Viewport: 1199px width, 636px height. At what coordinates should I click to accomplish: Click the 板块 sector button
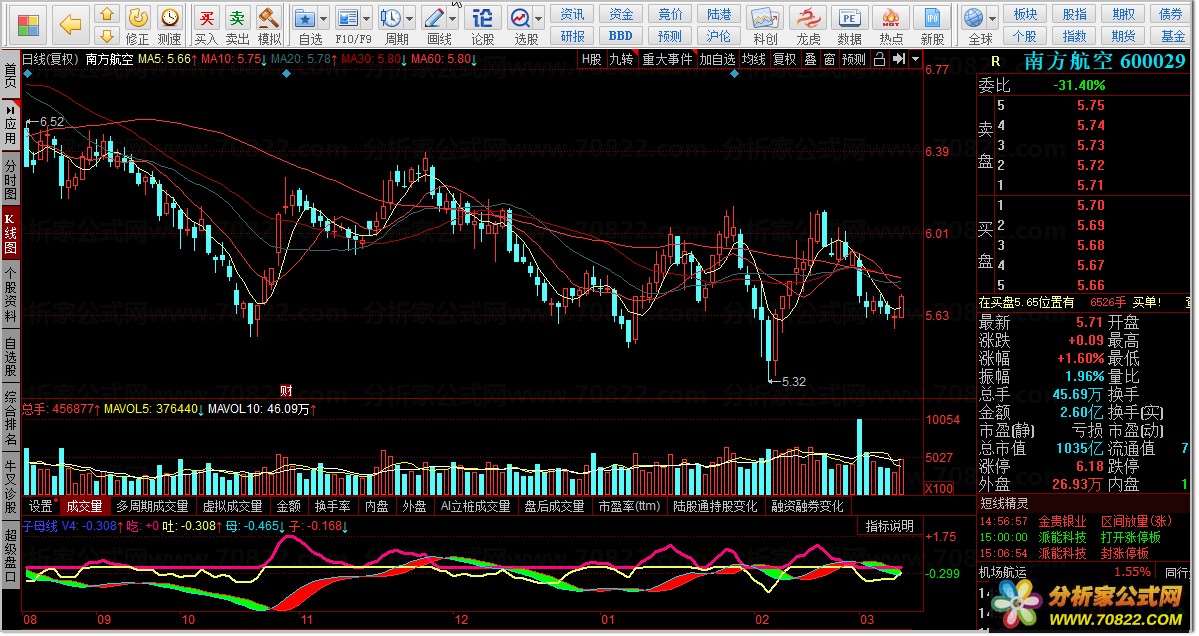[x=1025, y=15]
